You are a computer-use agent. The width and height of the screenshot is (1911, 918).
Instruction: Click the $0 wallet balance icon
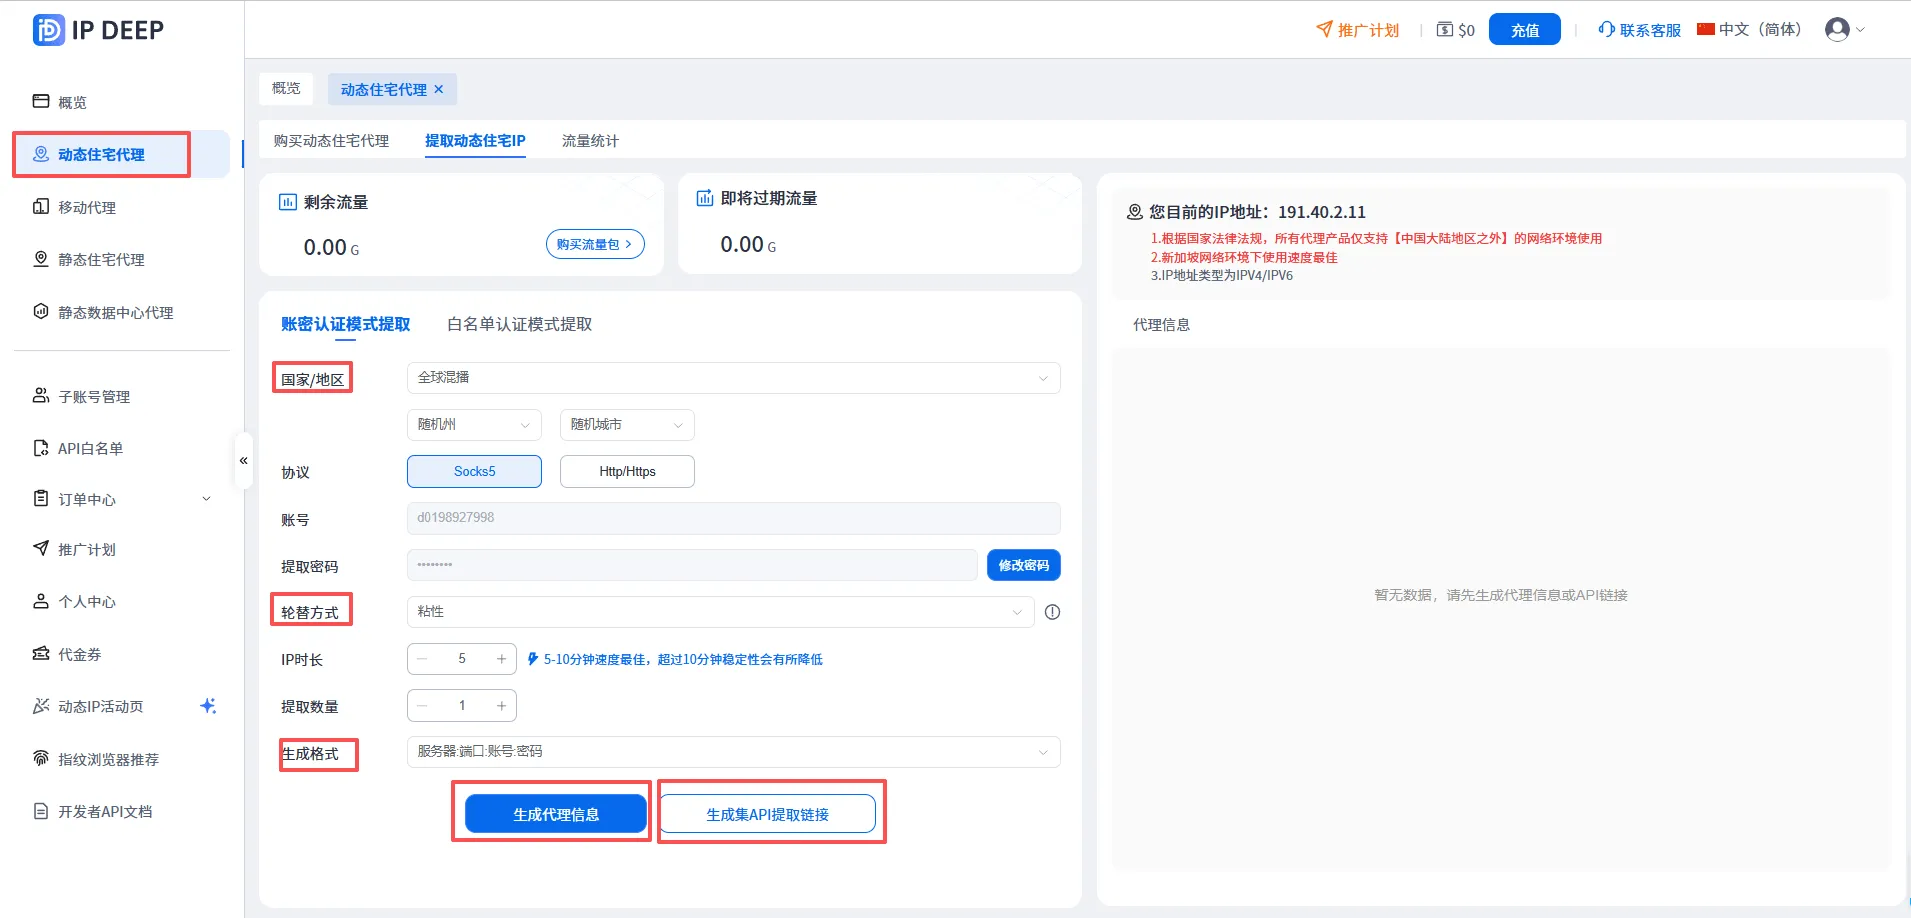point(1445,30)
